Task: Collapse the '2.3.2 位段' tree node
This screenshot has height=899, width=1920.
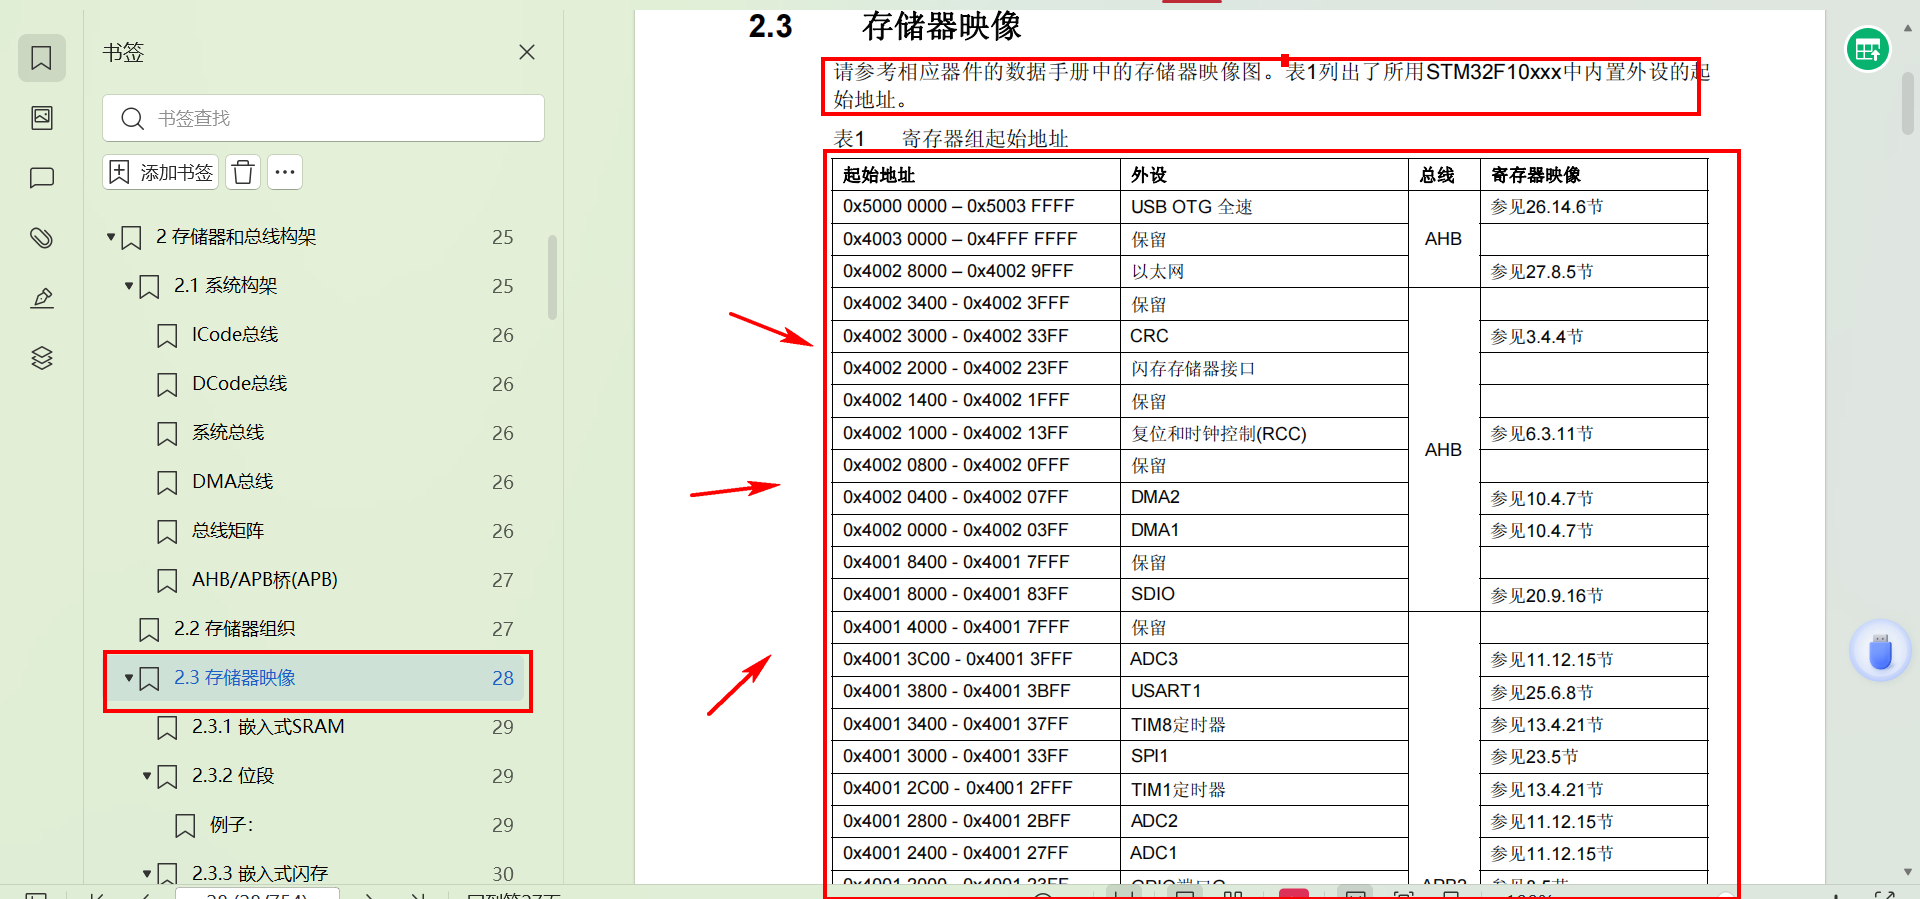Action: click(147, 776)
